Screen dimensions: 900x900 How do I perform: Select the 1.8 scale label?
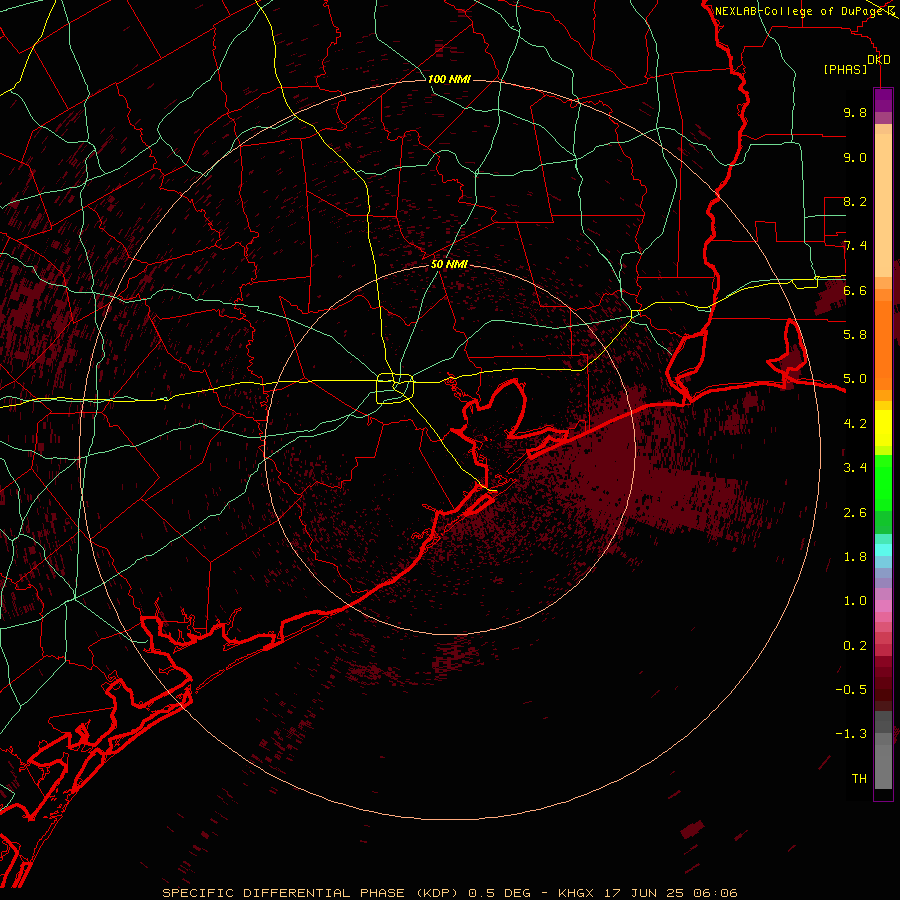pyautogui.click(x=855, y=557)
